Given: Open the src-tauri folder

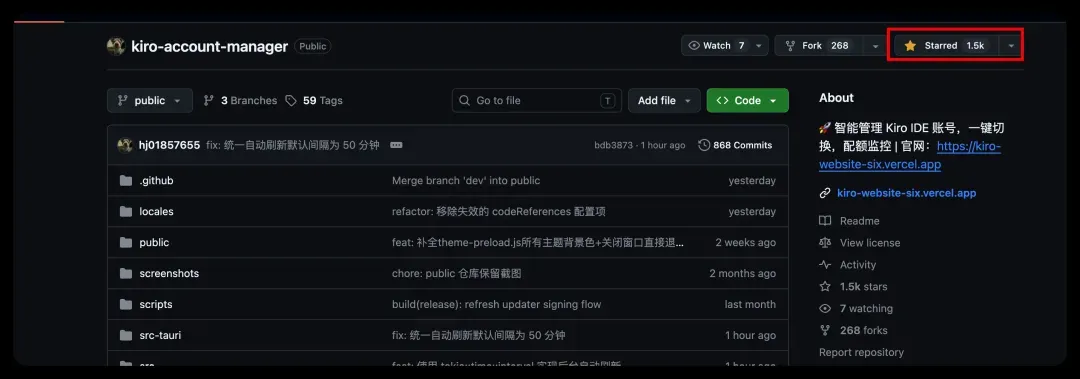Looking at the screenshot, I should (160, 336).
